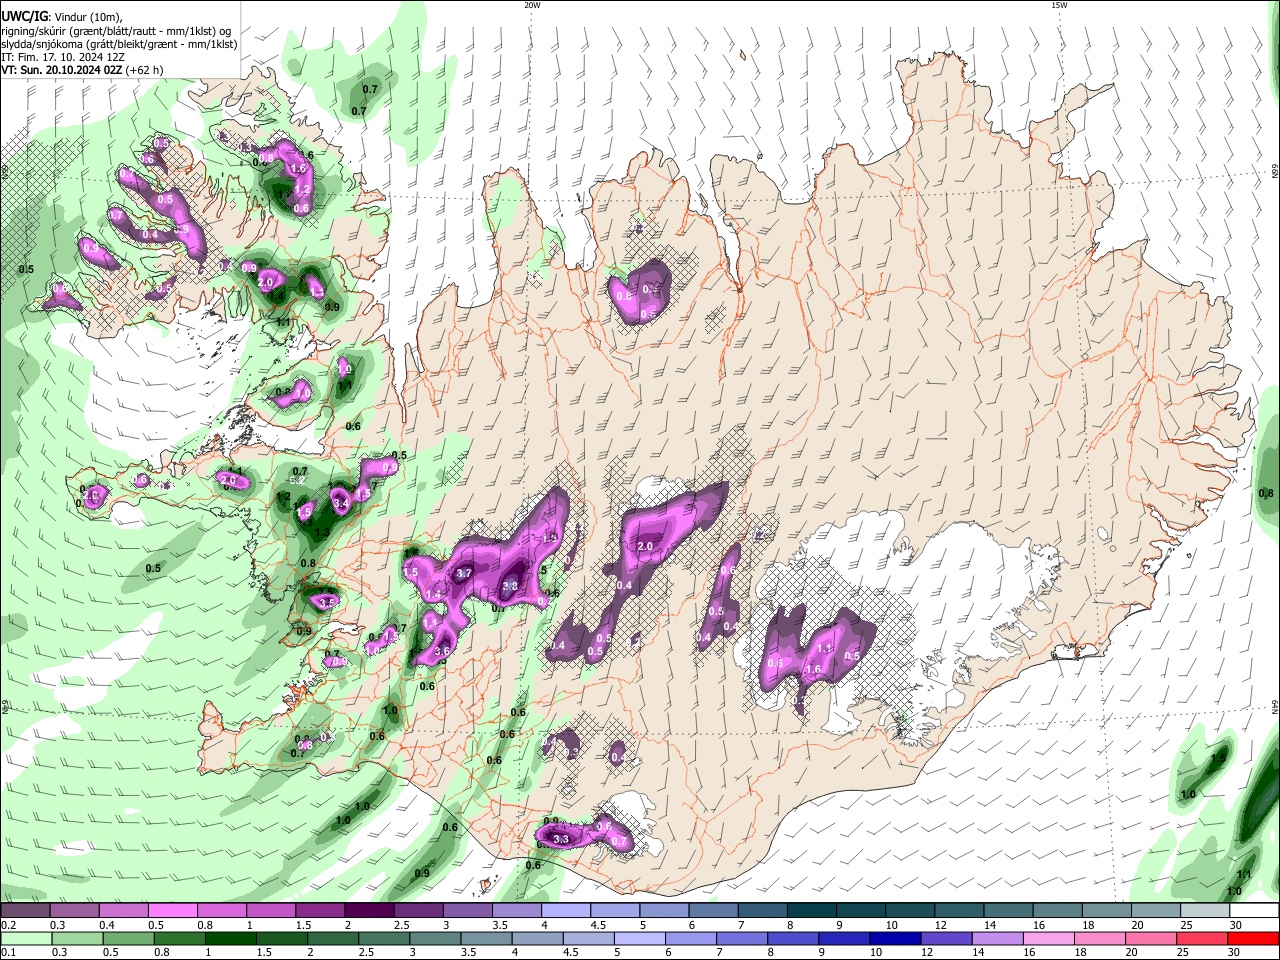Pick the pale green first swatch above 0.1
Image resolution: width=1280 pixels, height=960 pixels.
(24, 938)
